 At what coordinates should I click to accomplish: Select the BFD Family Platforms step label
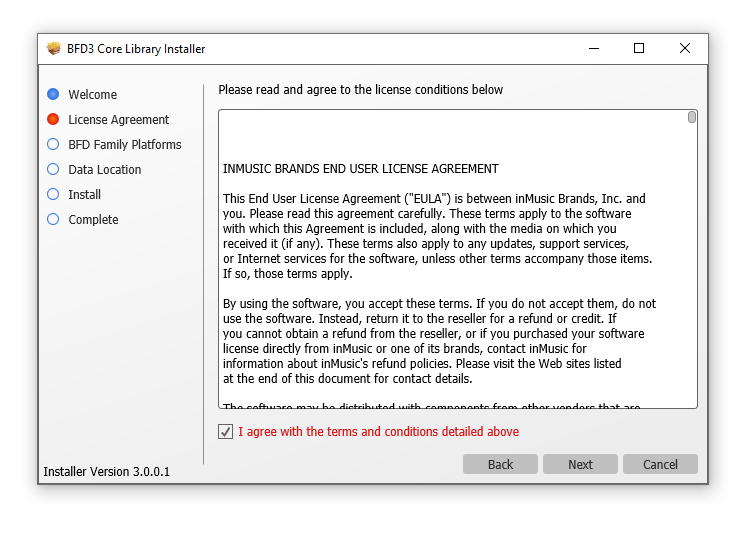click(124, 145)
